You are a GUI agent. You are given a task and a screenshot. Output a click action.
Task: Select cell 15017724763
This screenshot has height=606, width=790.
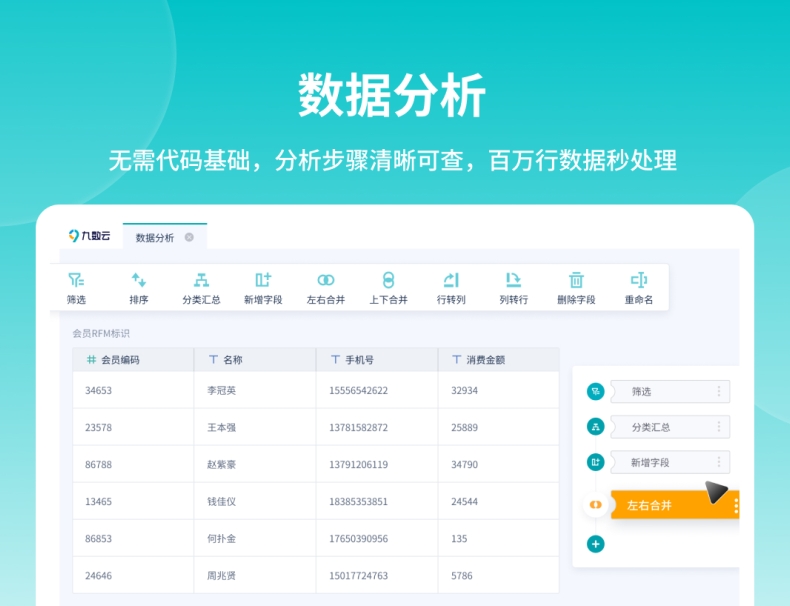377,575
